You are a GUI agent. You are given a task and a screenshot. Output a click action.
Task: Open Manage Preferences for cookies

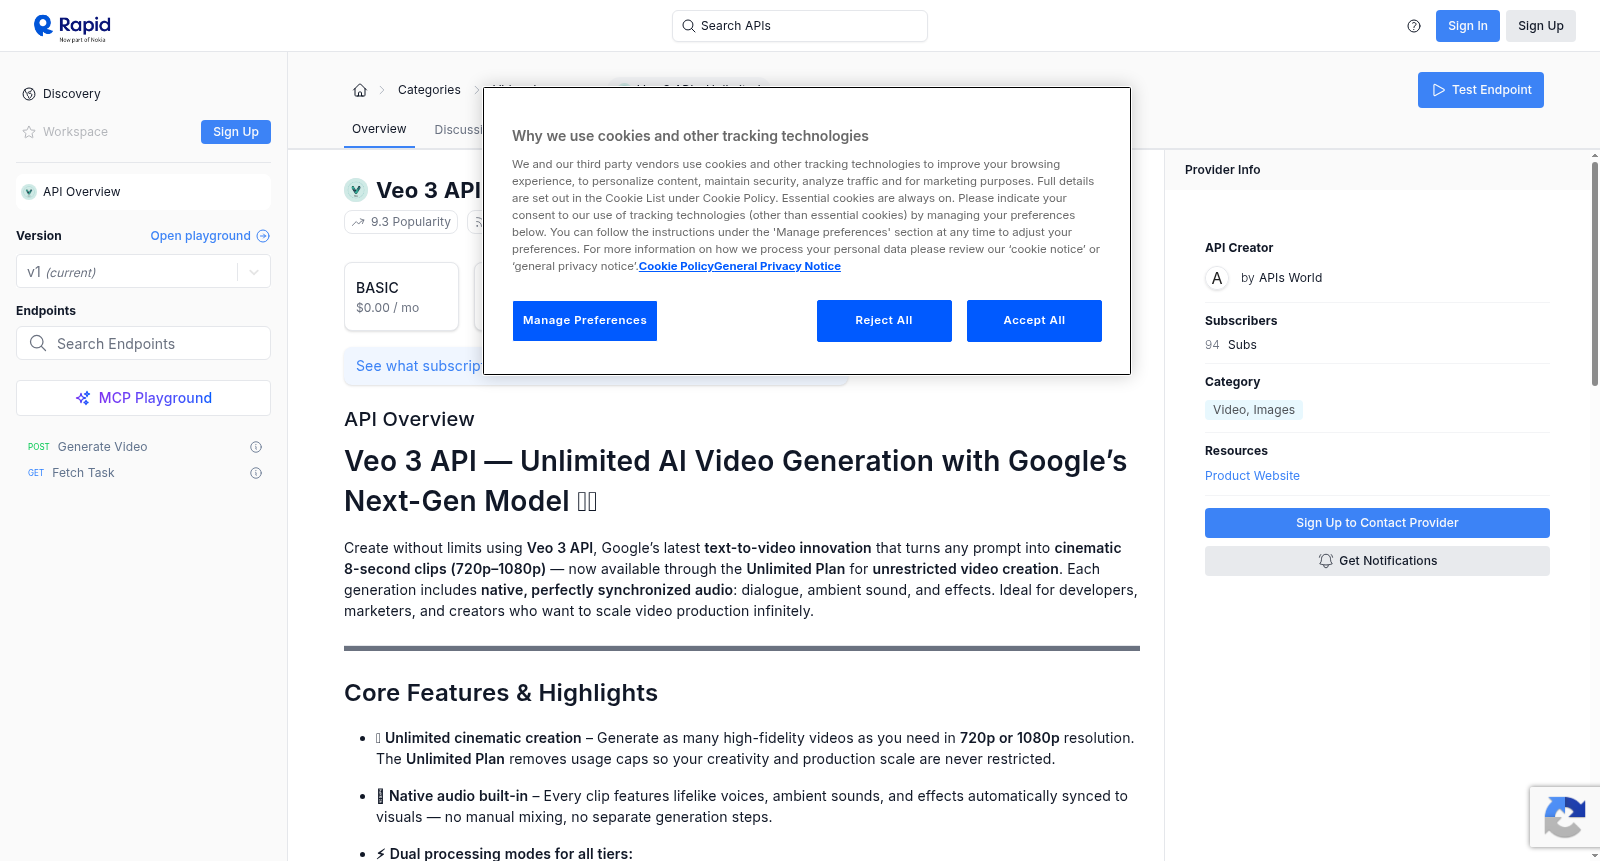[x=585, y=321]
